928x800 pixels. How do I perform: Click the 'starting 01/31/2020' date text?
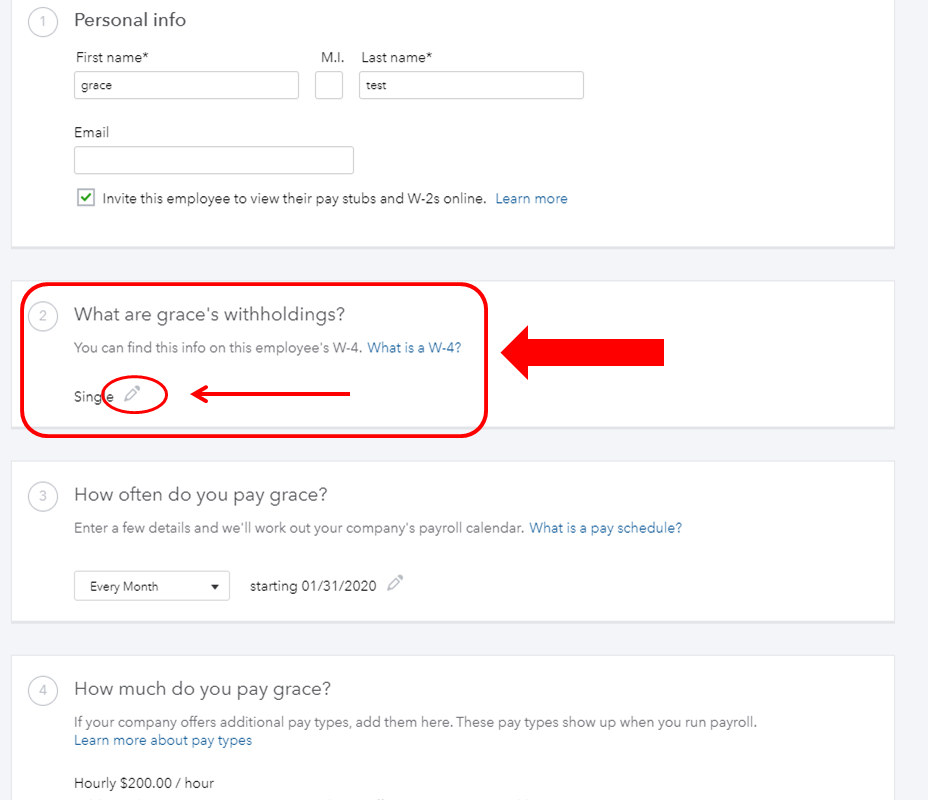click(313, 586)
